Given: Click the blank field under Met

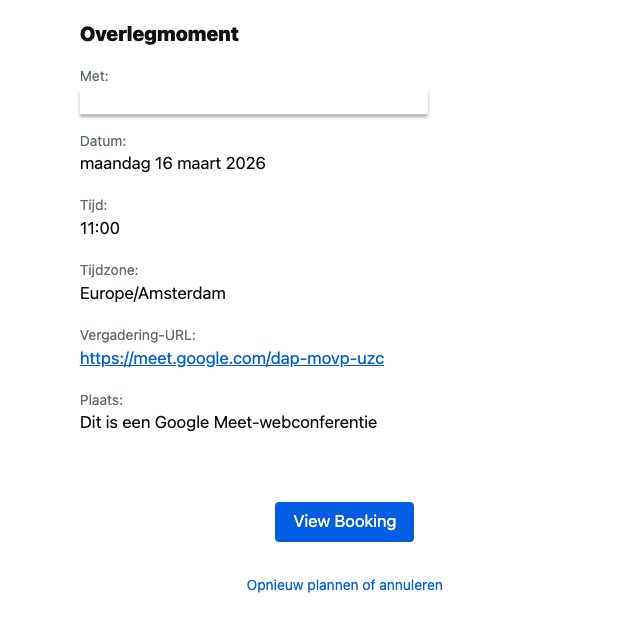Looking at the screenshot, I should [x=254, y=102].
